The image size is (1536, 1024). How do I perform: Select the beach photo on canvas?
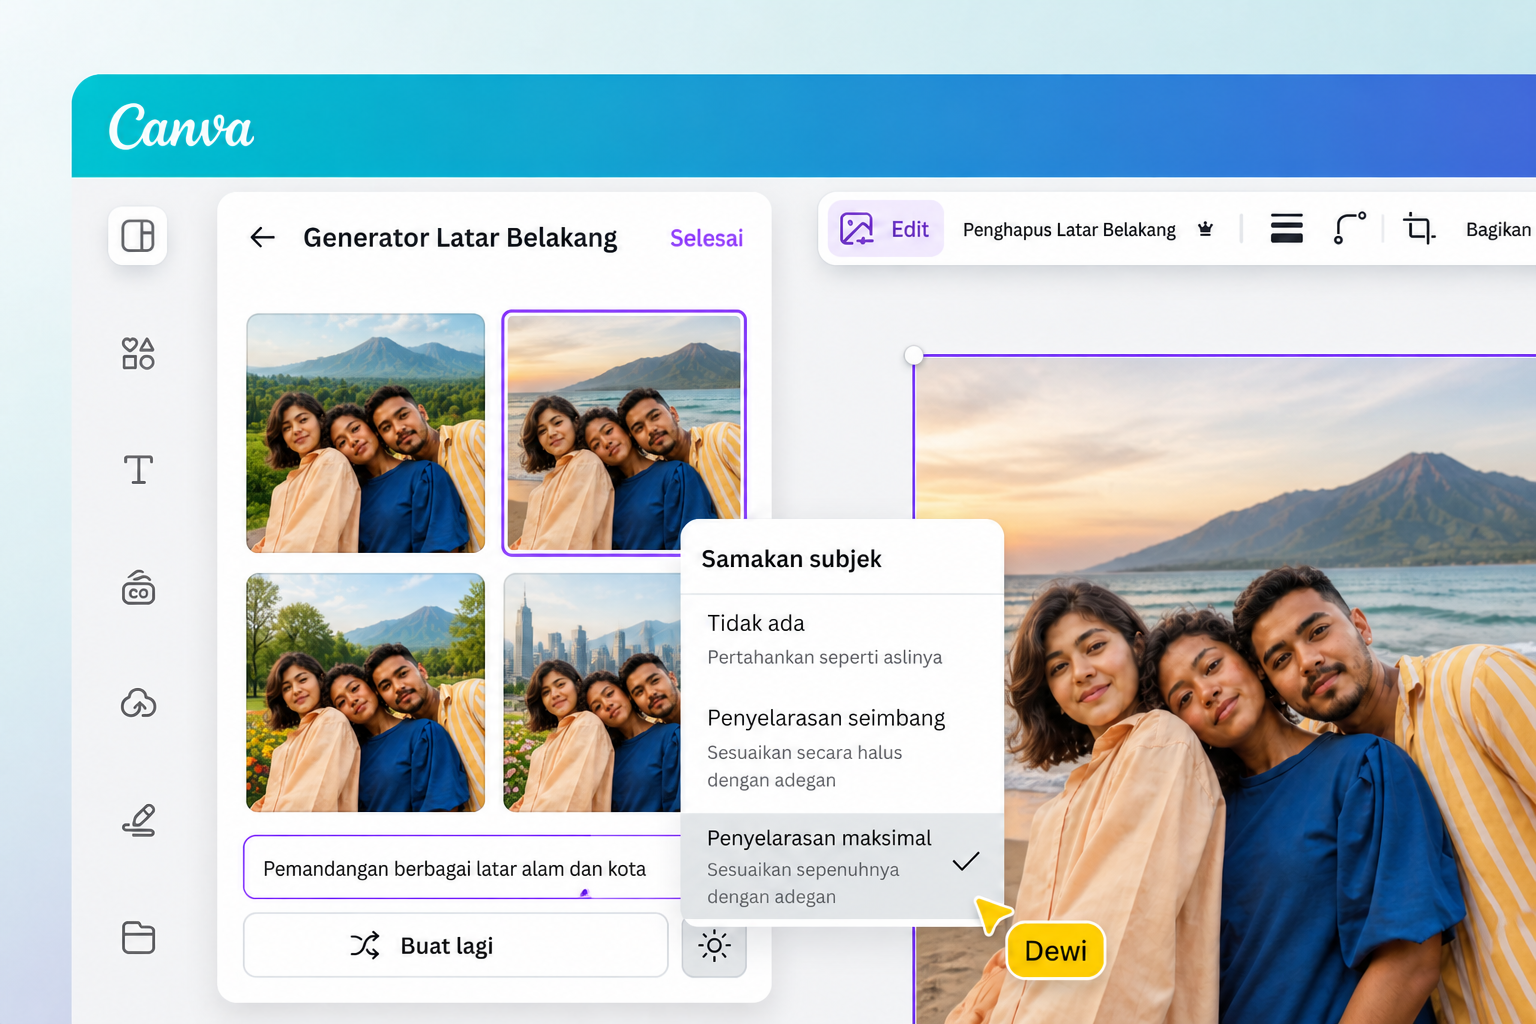(1225, 690)
